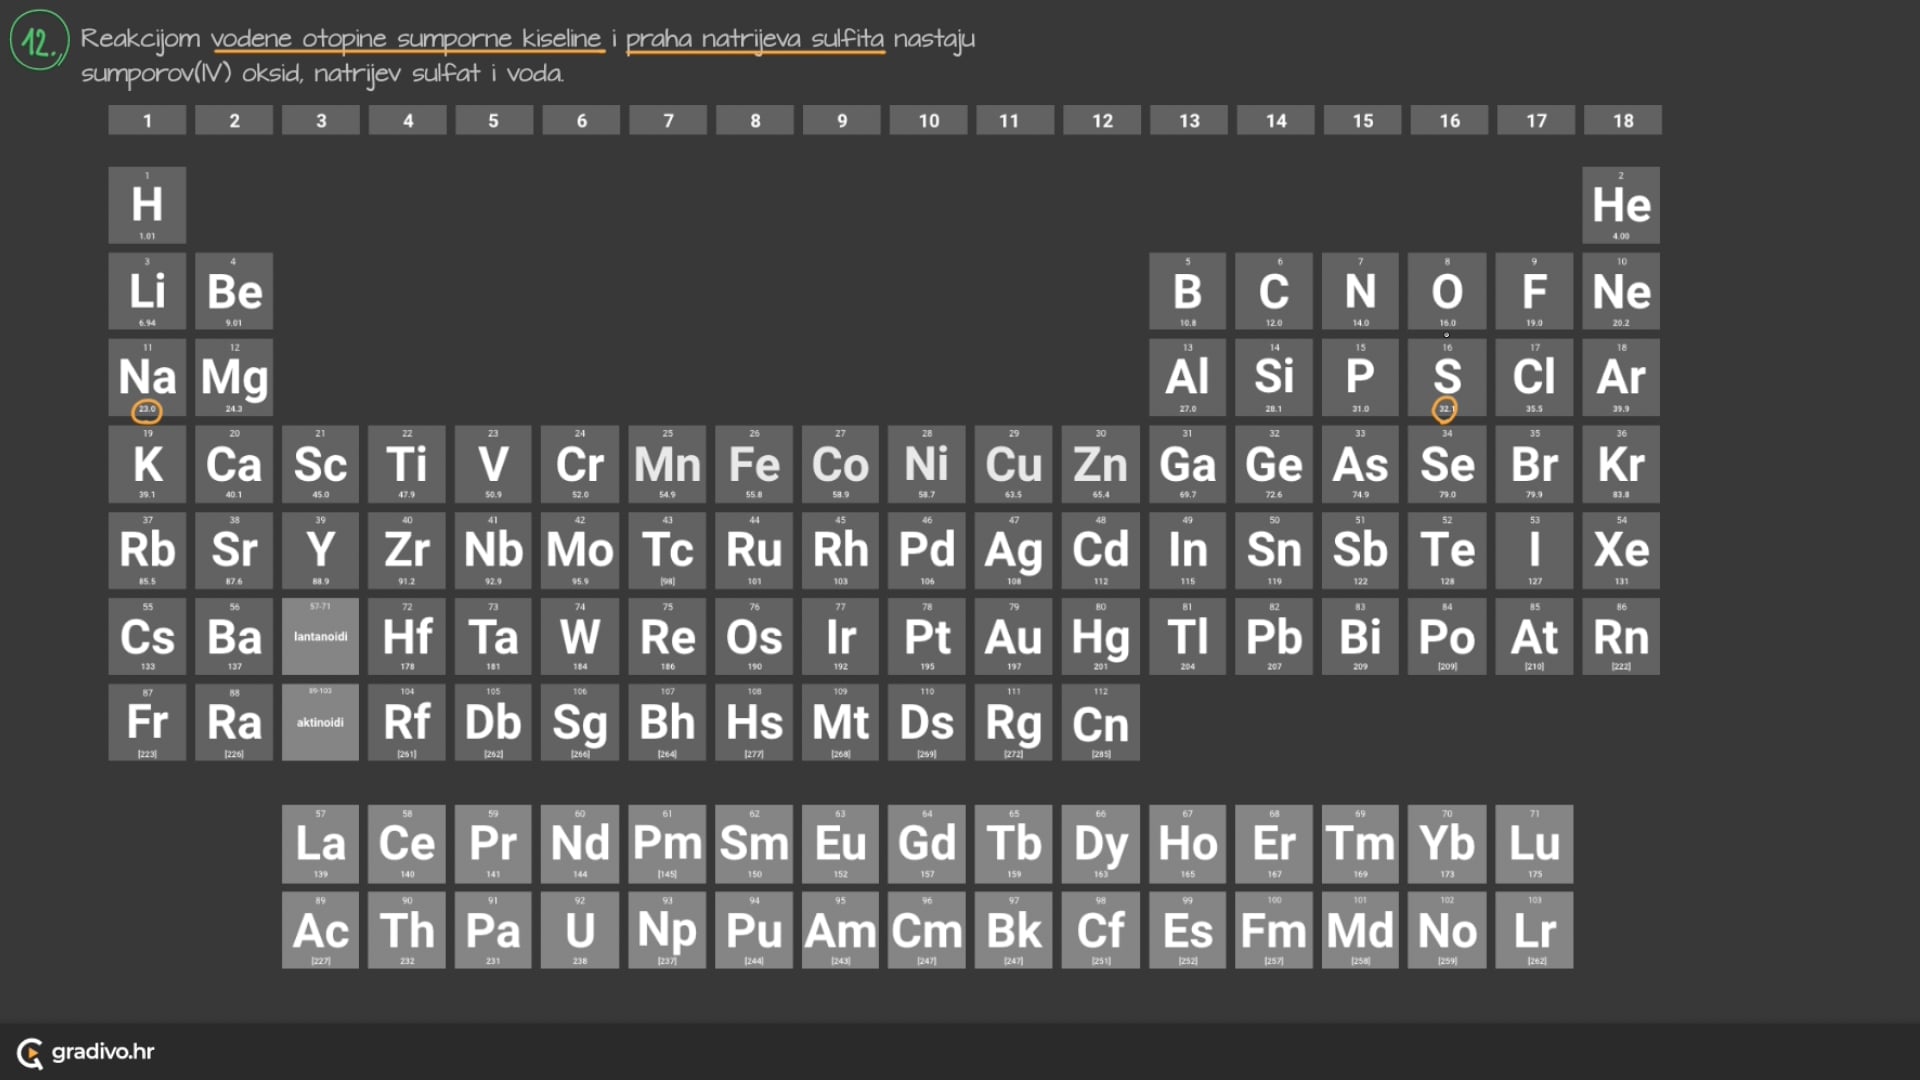
Task: Click the gradivo.hr link text
Action: pyautogui.click(x=103, y=1052)
